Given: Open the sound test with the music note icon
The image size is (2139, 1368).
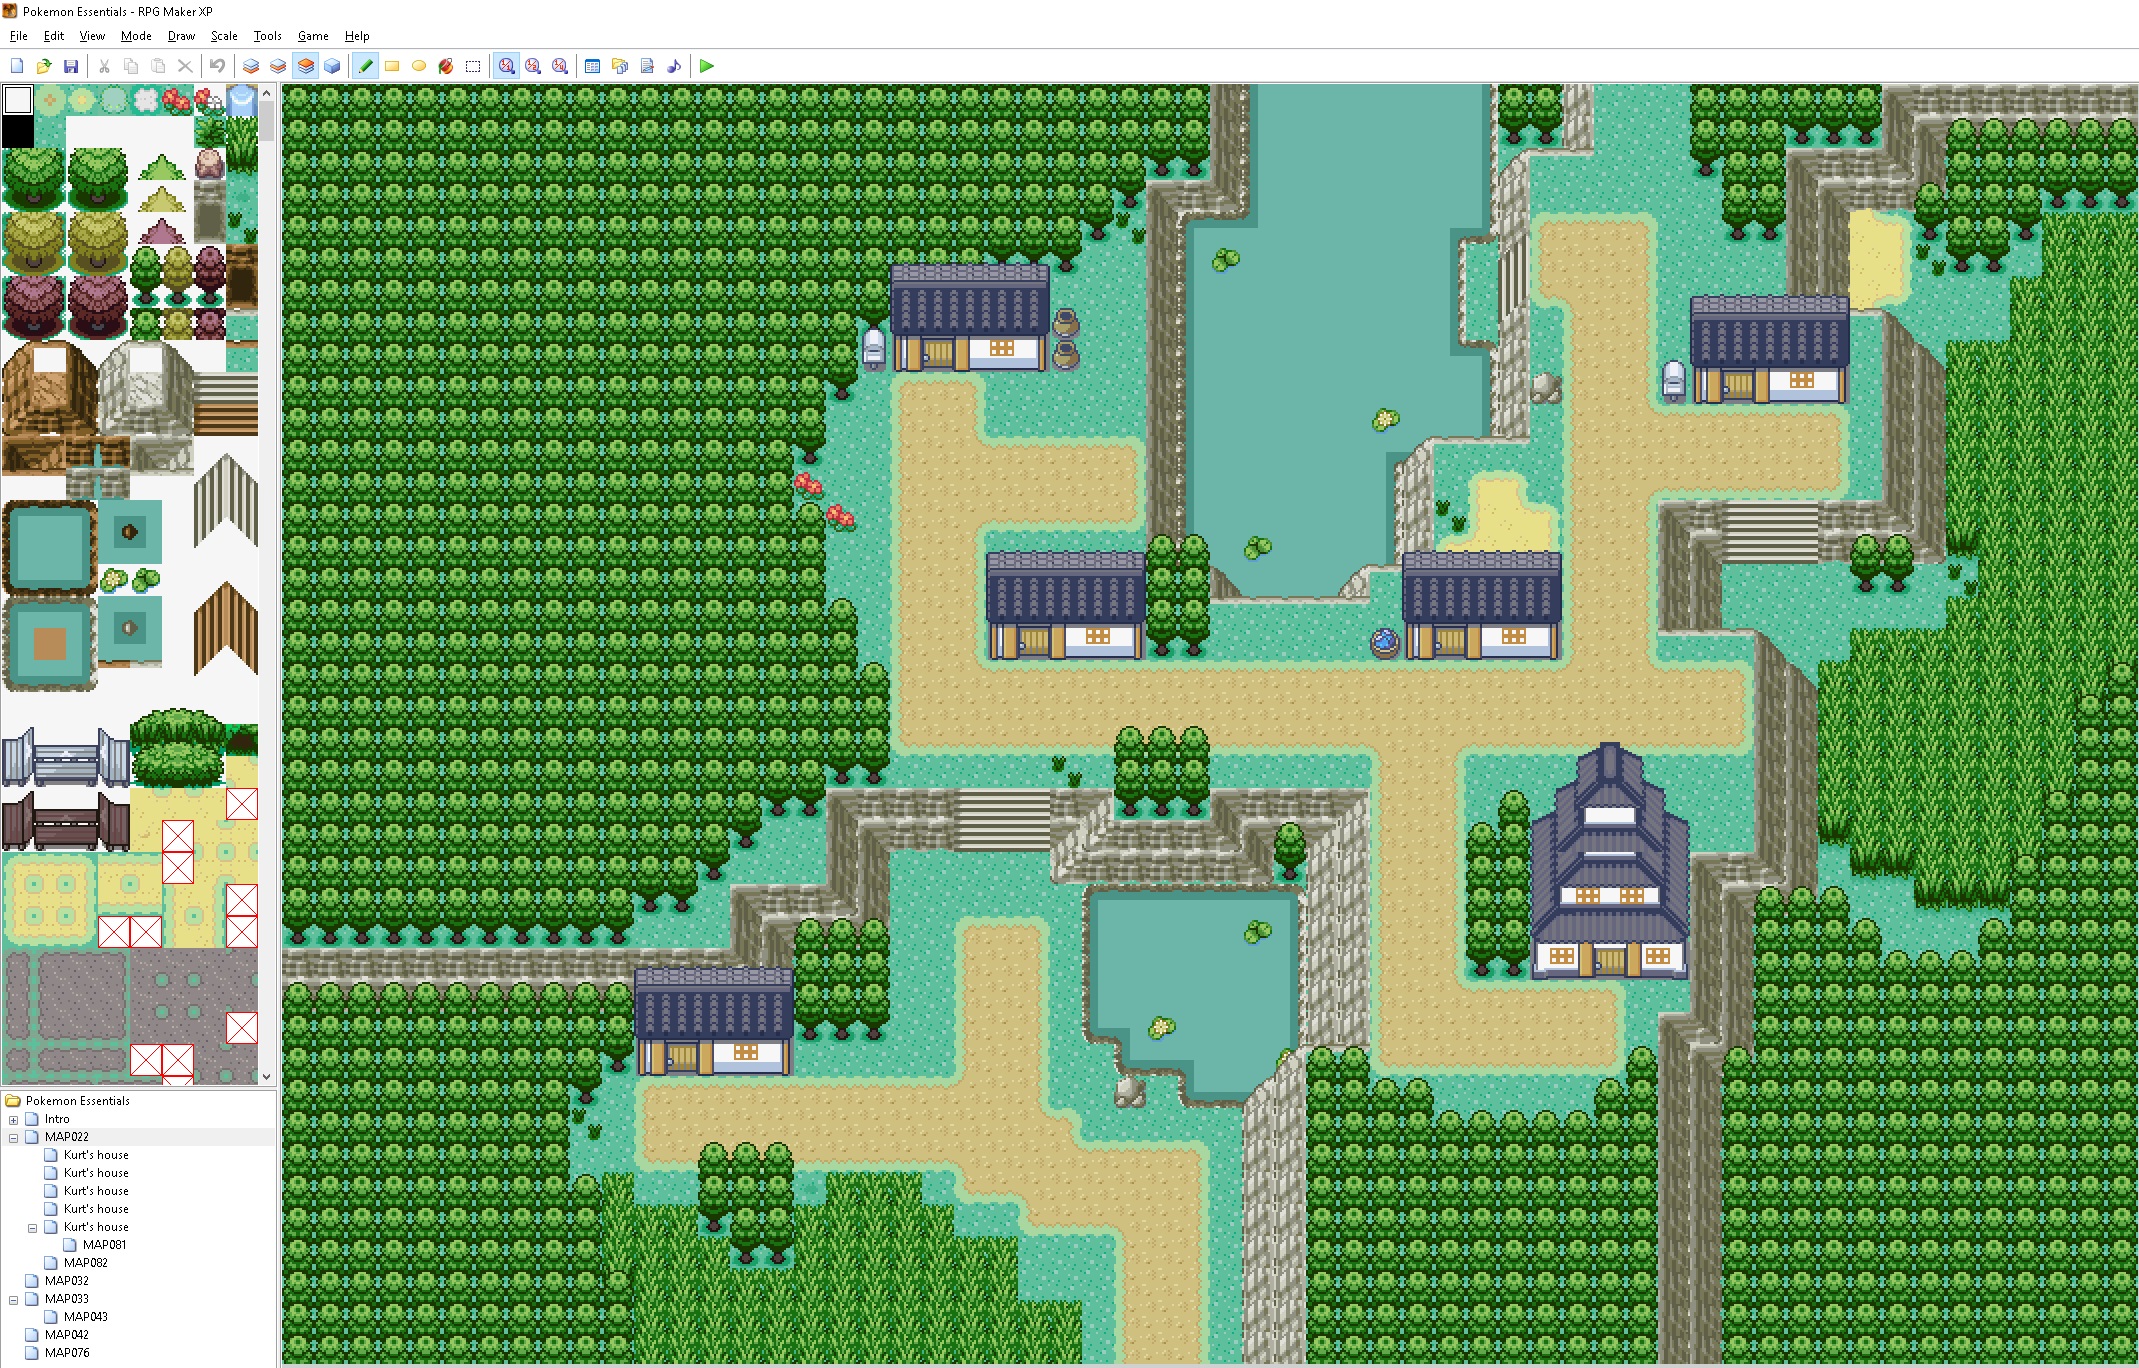Looking at the screenshot, I should click(673, 66).
